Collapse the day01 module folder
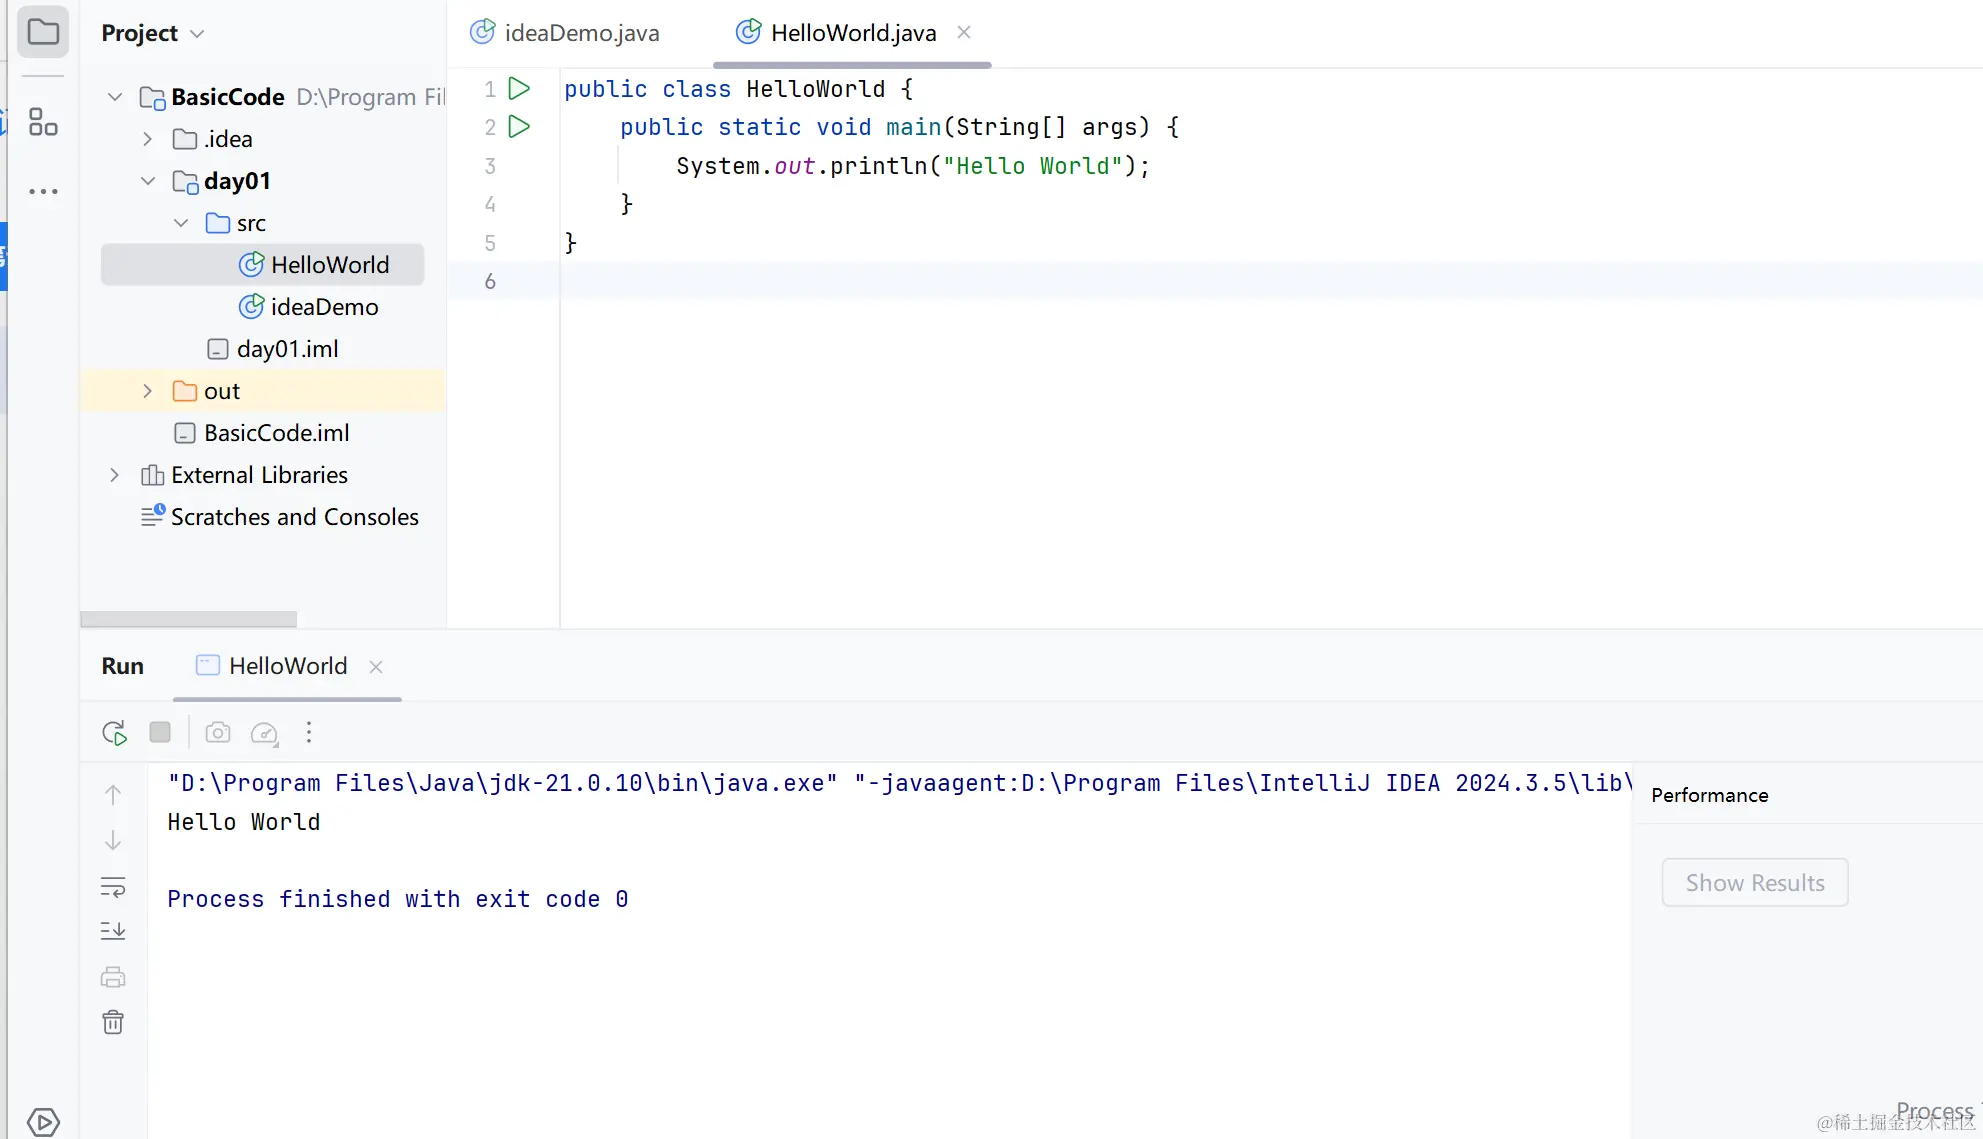The width and height of the screenshot is (1983, 1139). coord(148,181)
